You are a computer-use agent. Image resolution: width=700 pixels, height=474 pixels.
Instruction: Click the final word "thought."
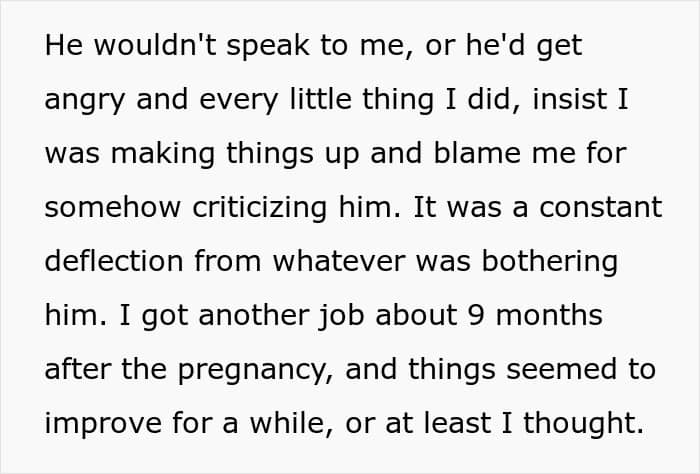click(x=583, y=424)
